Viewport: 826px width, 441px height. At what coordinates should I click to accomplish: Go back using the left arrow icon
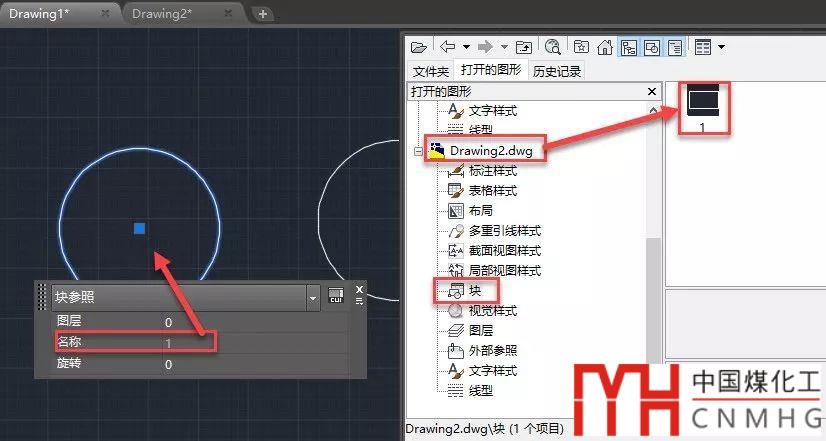(447, 47)
